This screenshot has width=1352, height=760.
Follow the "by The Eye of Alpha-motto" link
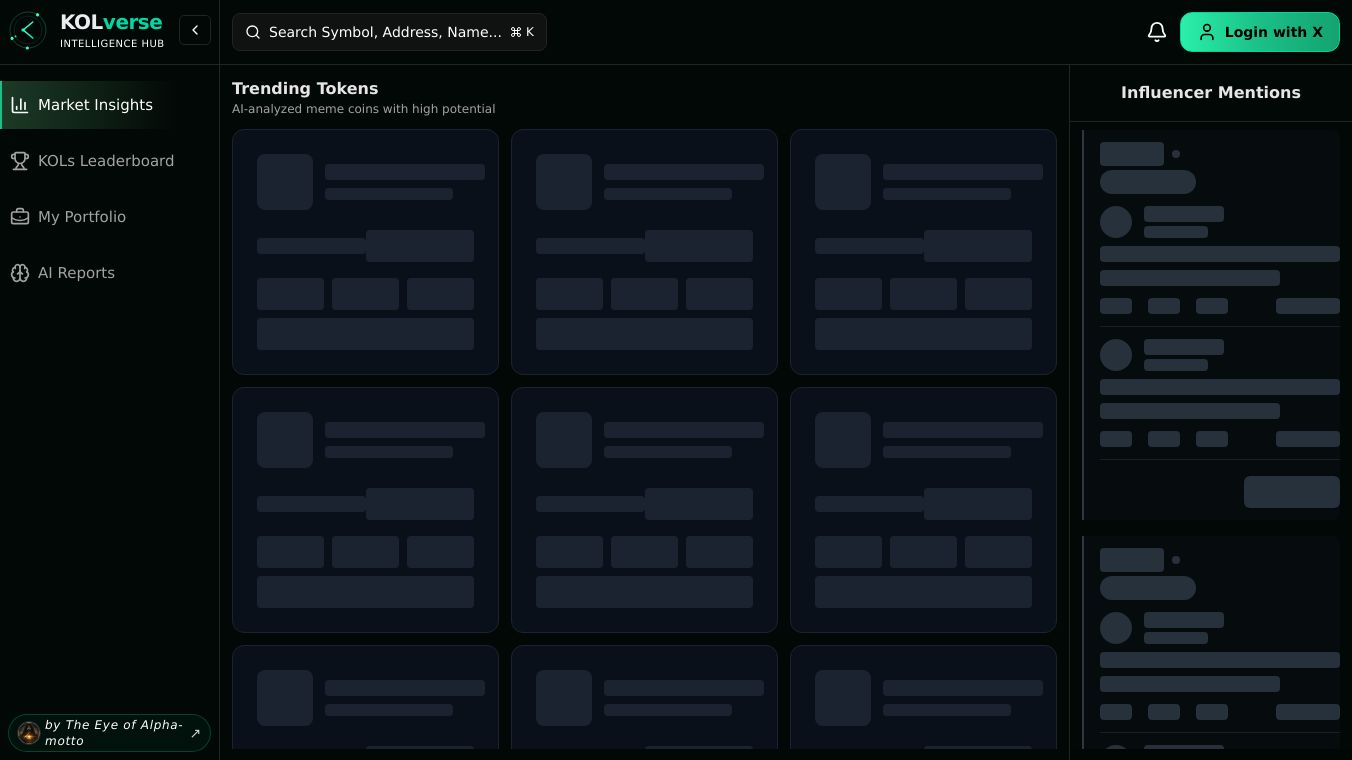[109, 733]
